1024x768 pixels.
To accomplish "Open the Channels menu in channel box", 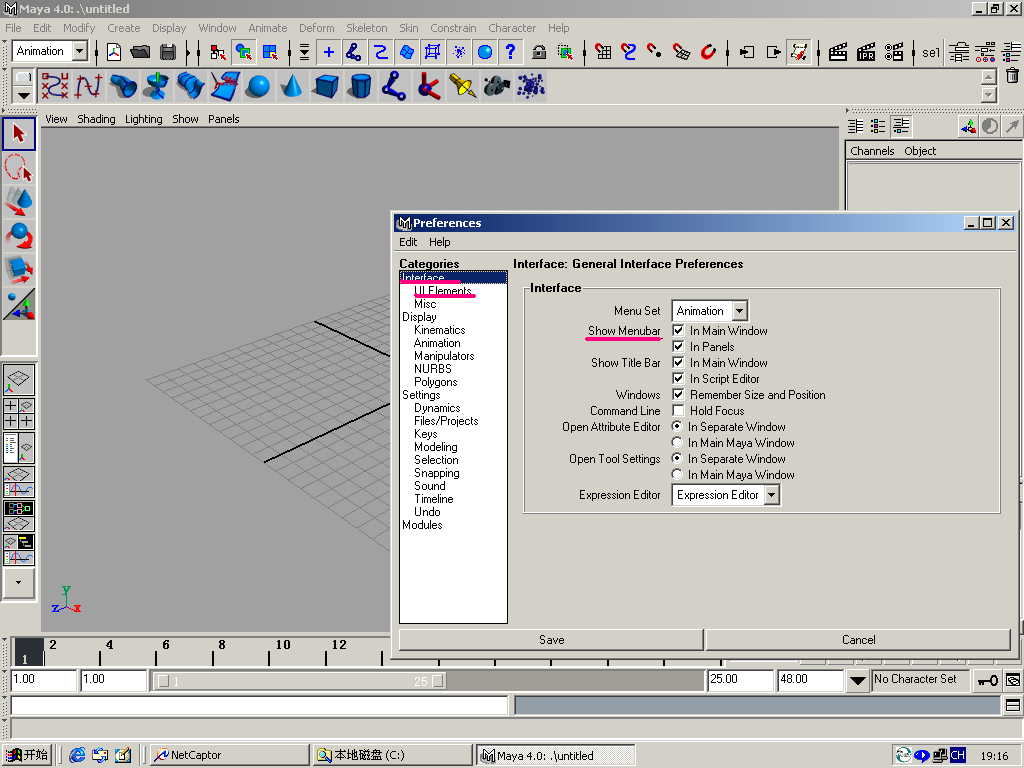I will [872, 151].
